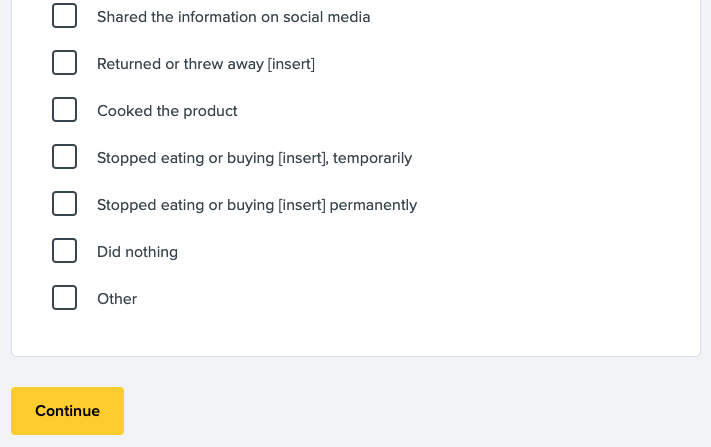
Task: Tick the 'Did nothing' checkbox
Action: [65, 251]
